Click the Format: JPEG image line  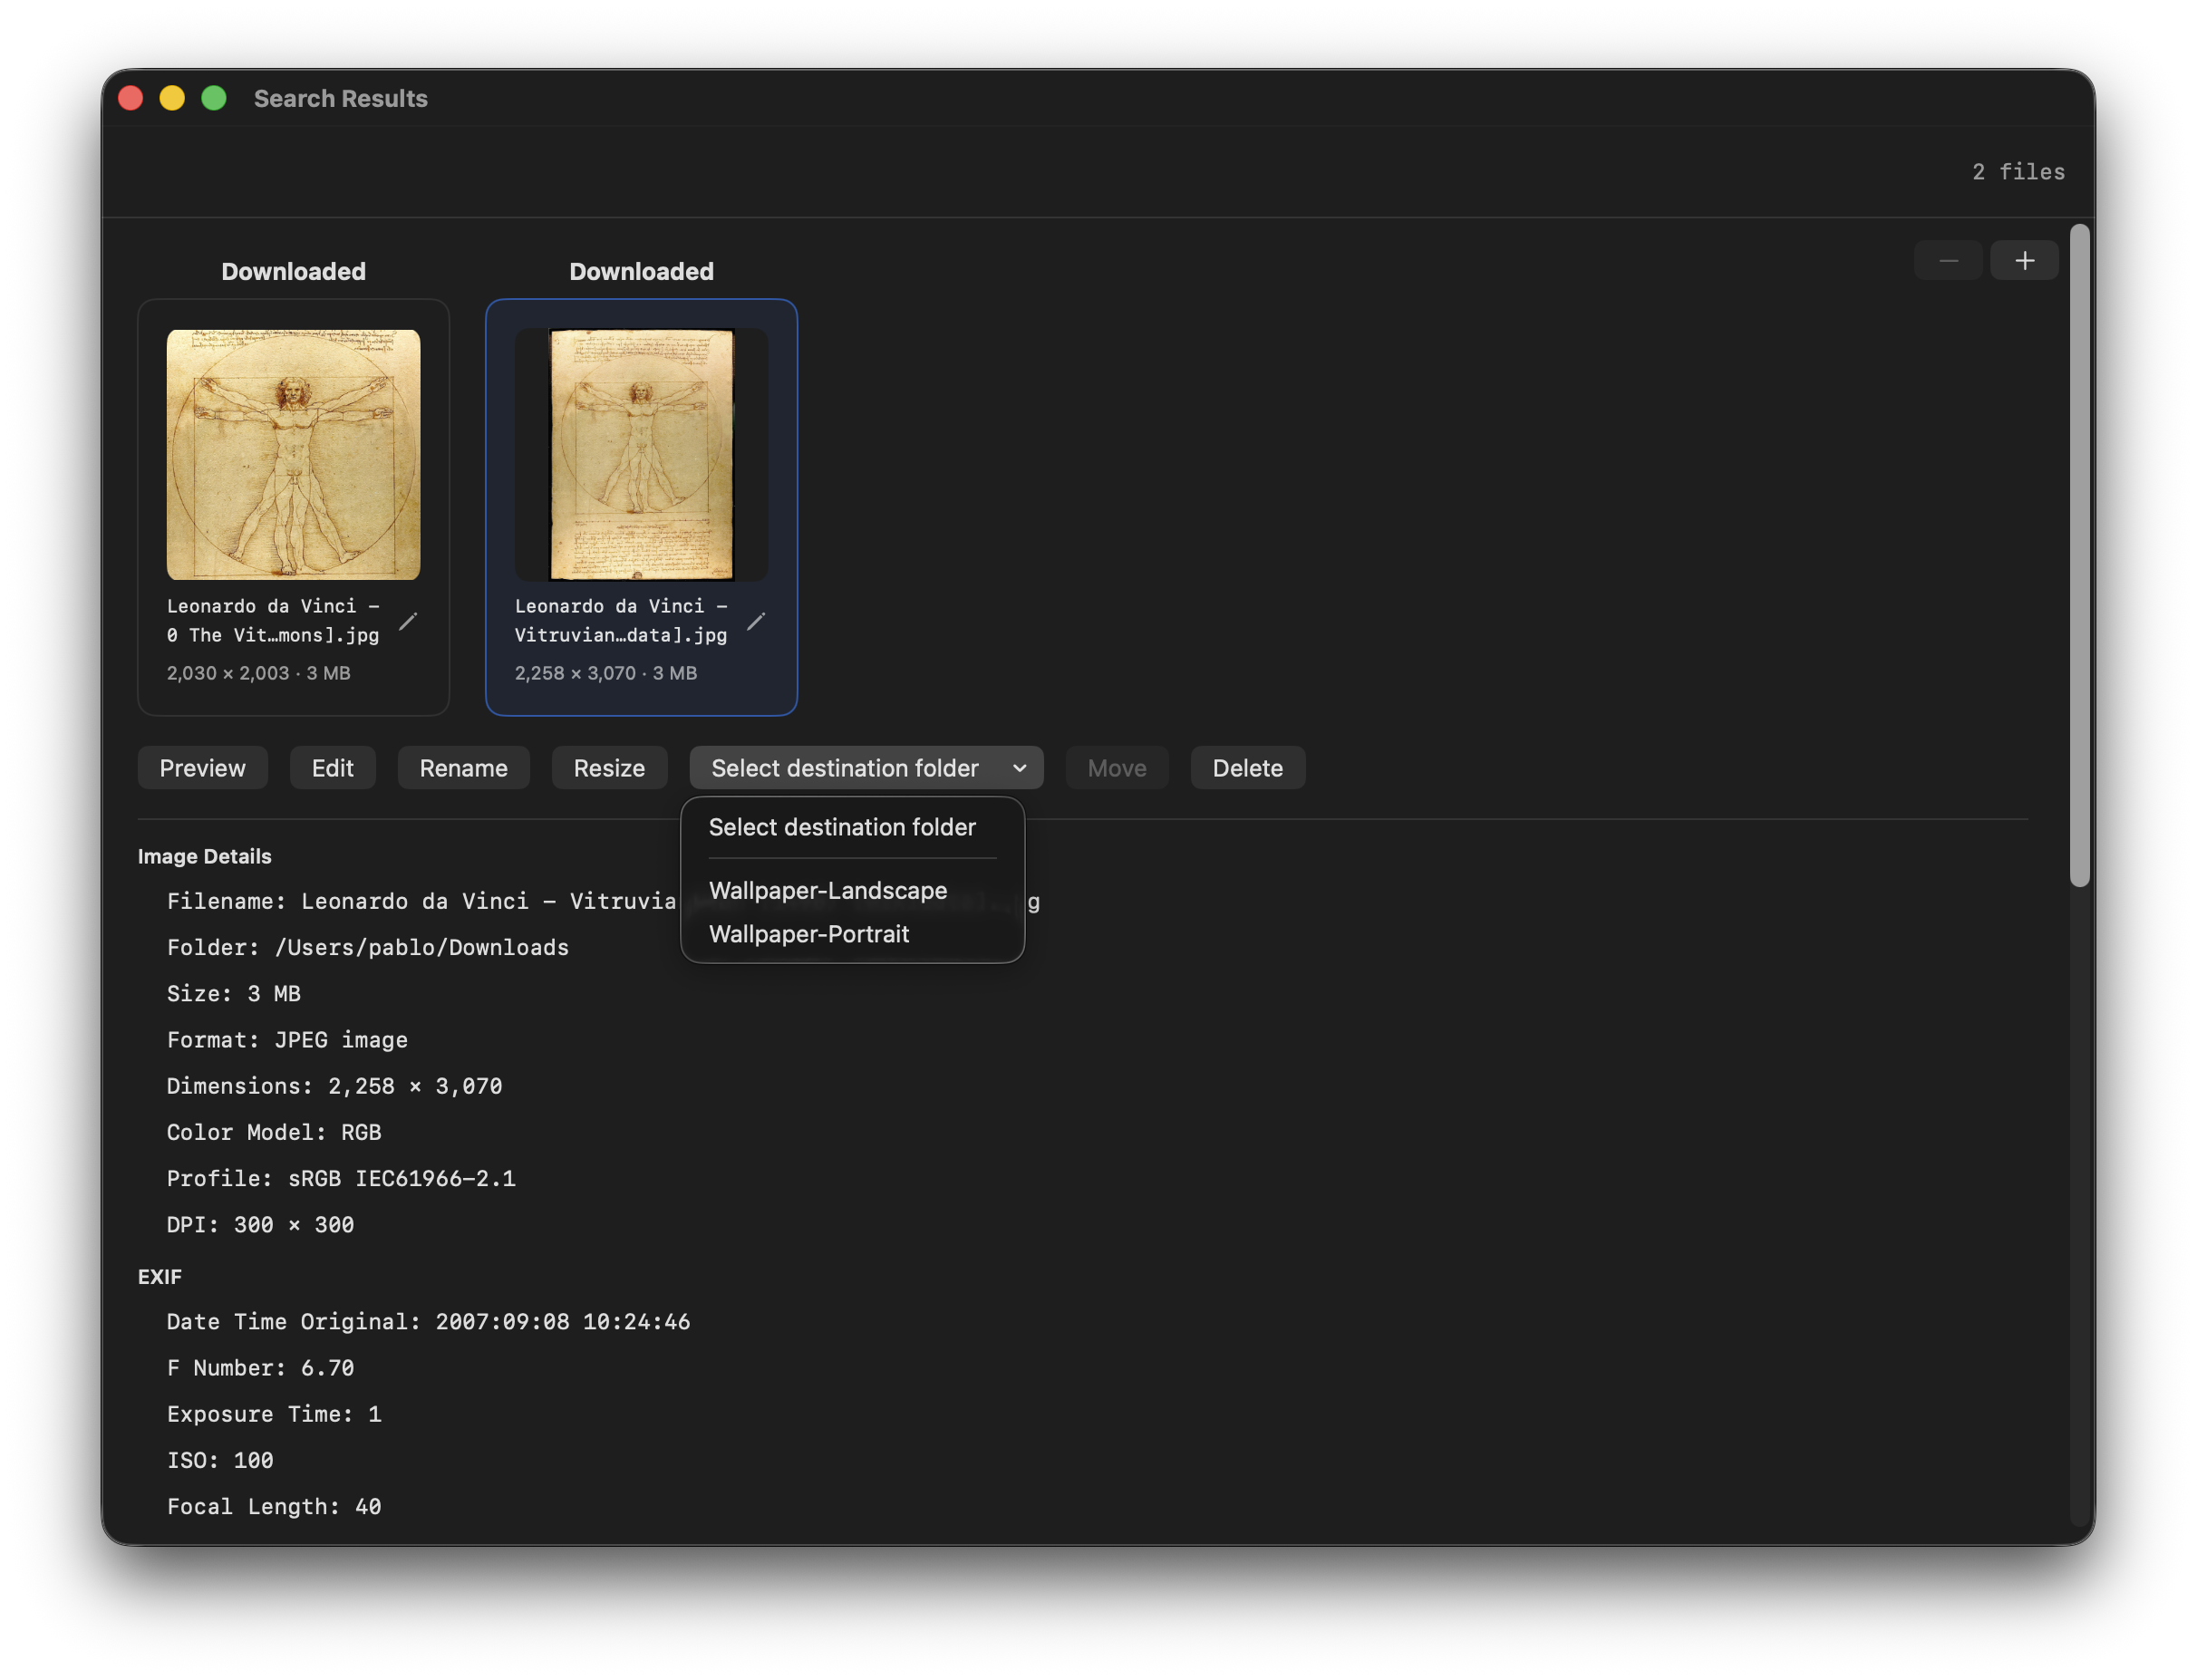288,1040
